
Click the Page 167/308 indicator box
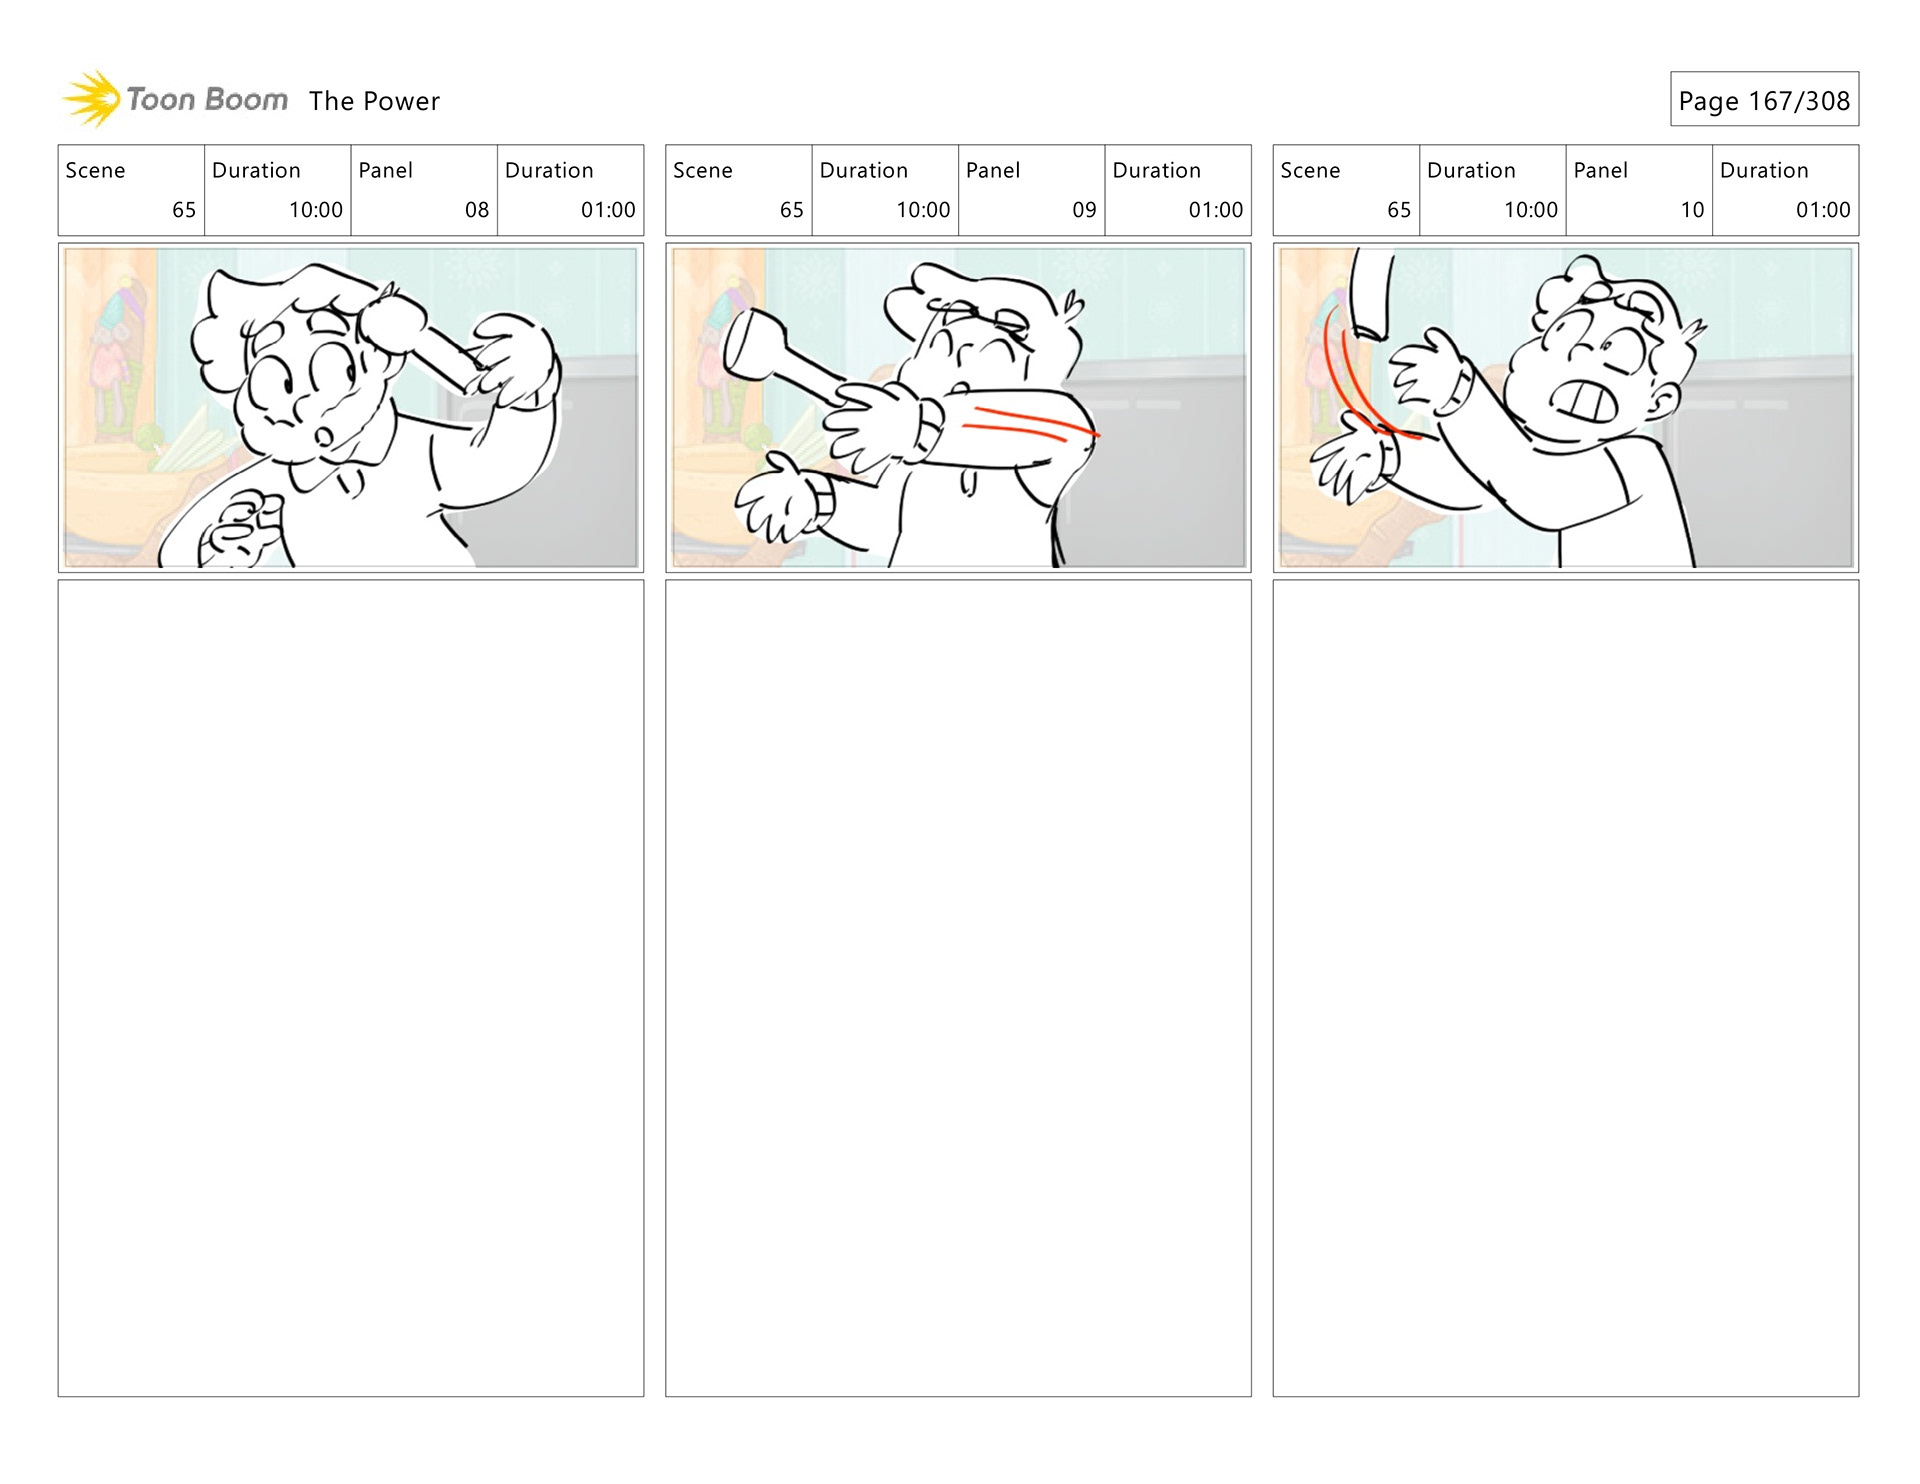[1764, 99]
